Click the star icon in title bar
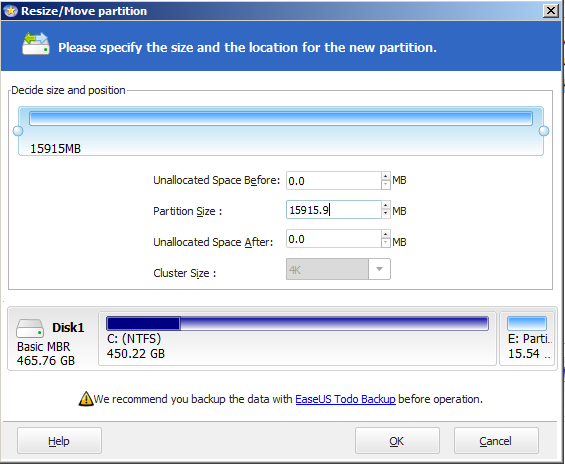This screenshot has width=565, height=465. pos(10,11)
